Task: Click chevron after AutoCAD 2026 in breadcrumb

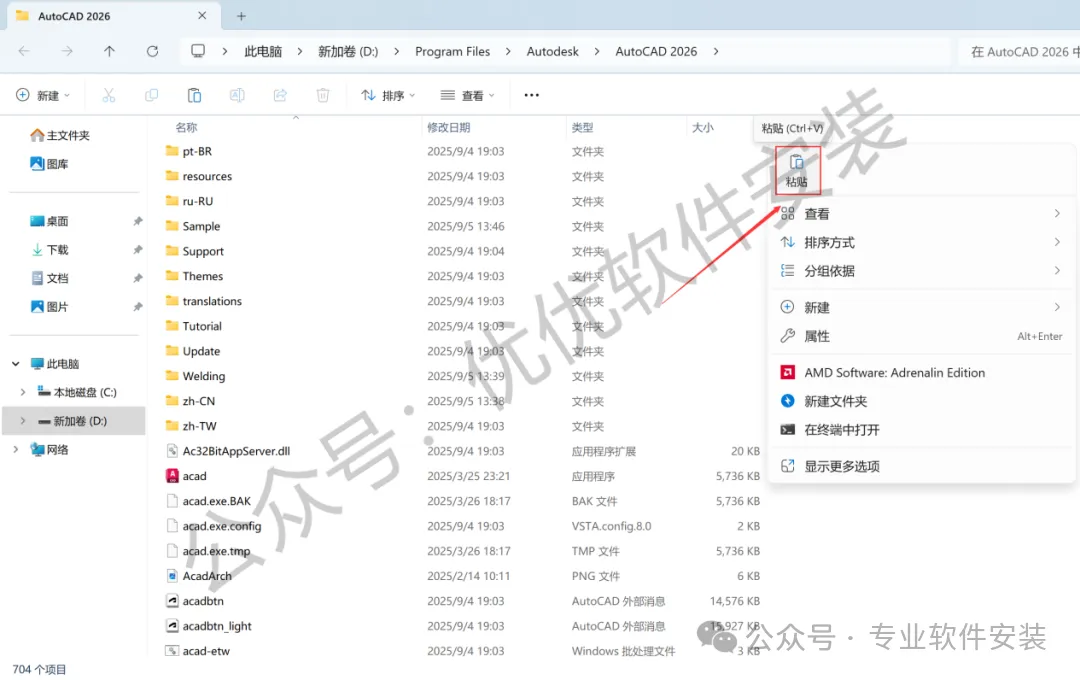Action: [716, 51]
